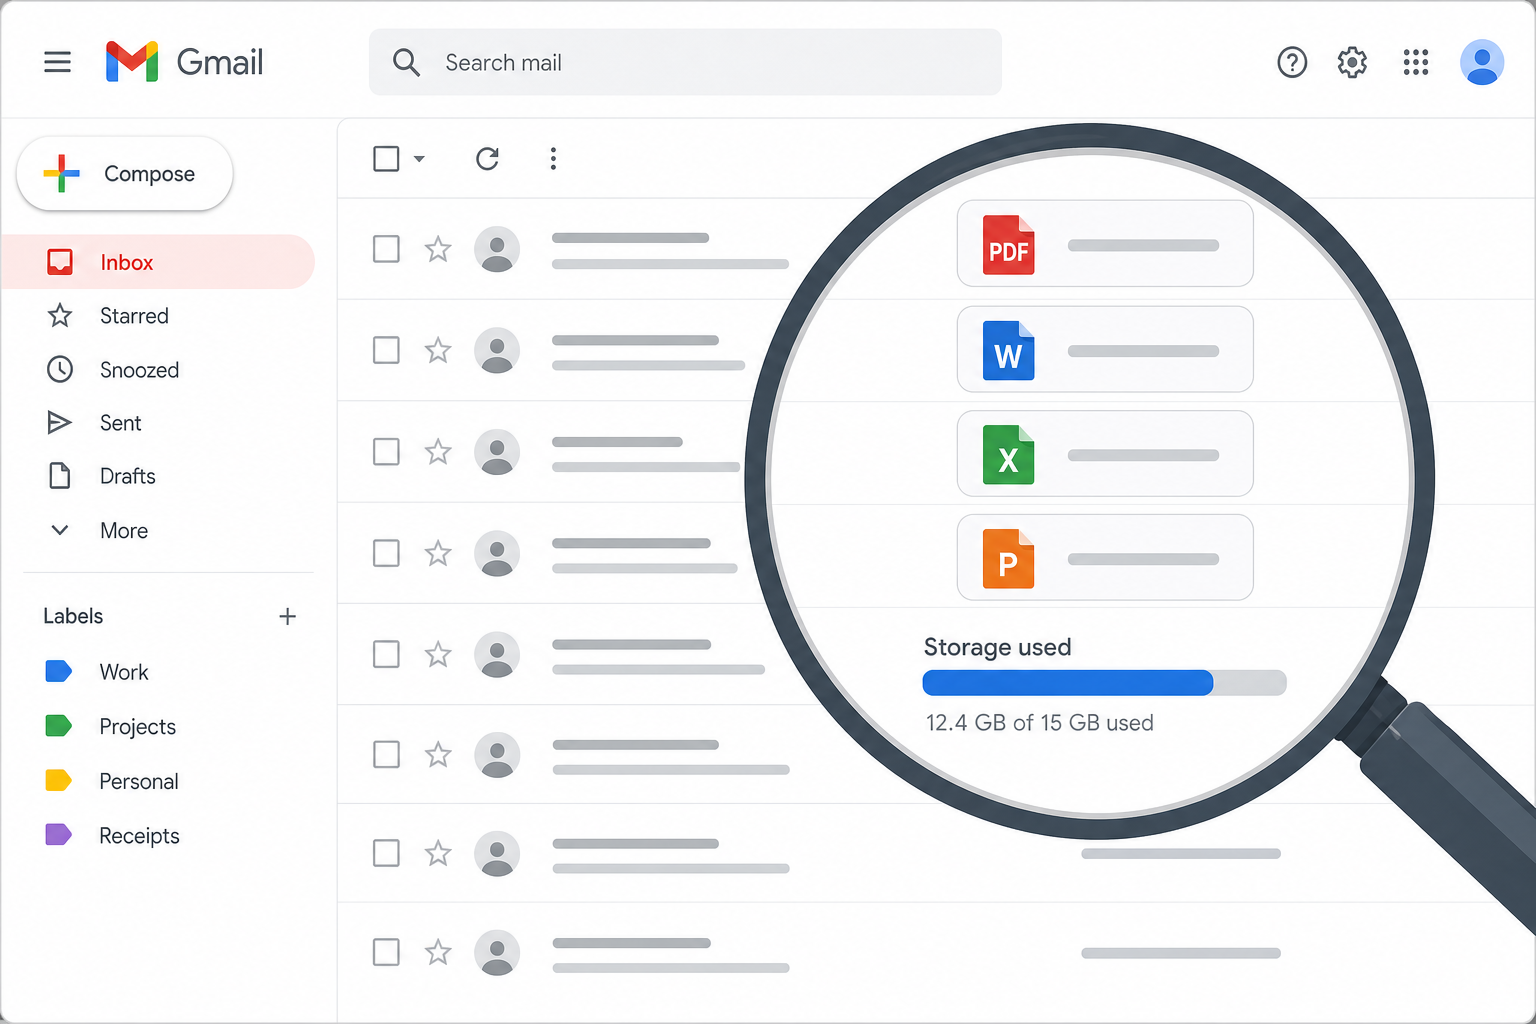The width and height of the screenshot is (1536, 1024).
Task: Click '12.4 GB of 15 GB used' text
Action: [1040, 723]
